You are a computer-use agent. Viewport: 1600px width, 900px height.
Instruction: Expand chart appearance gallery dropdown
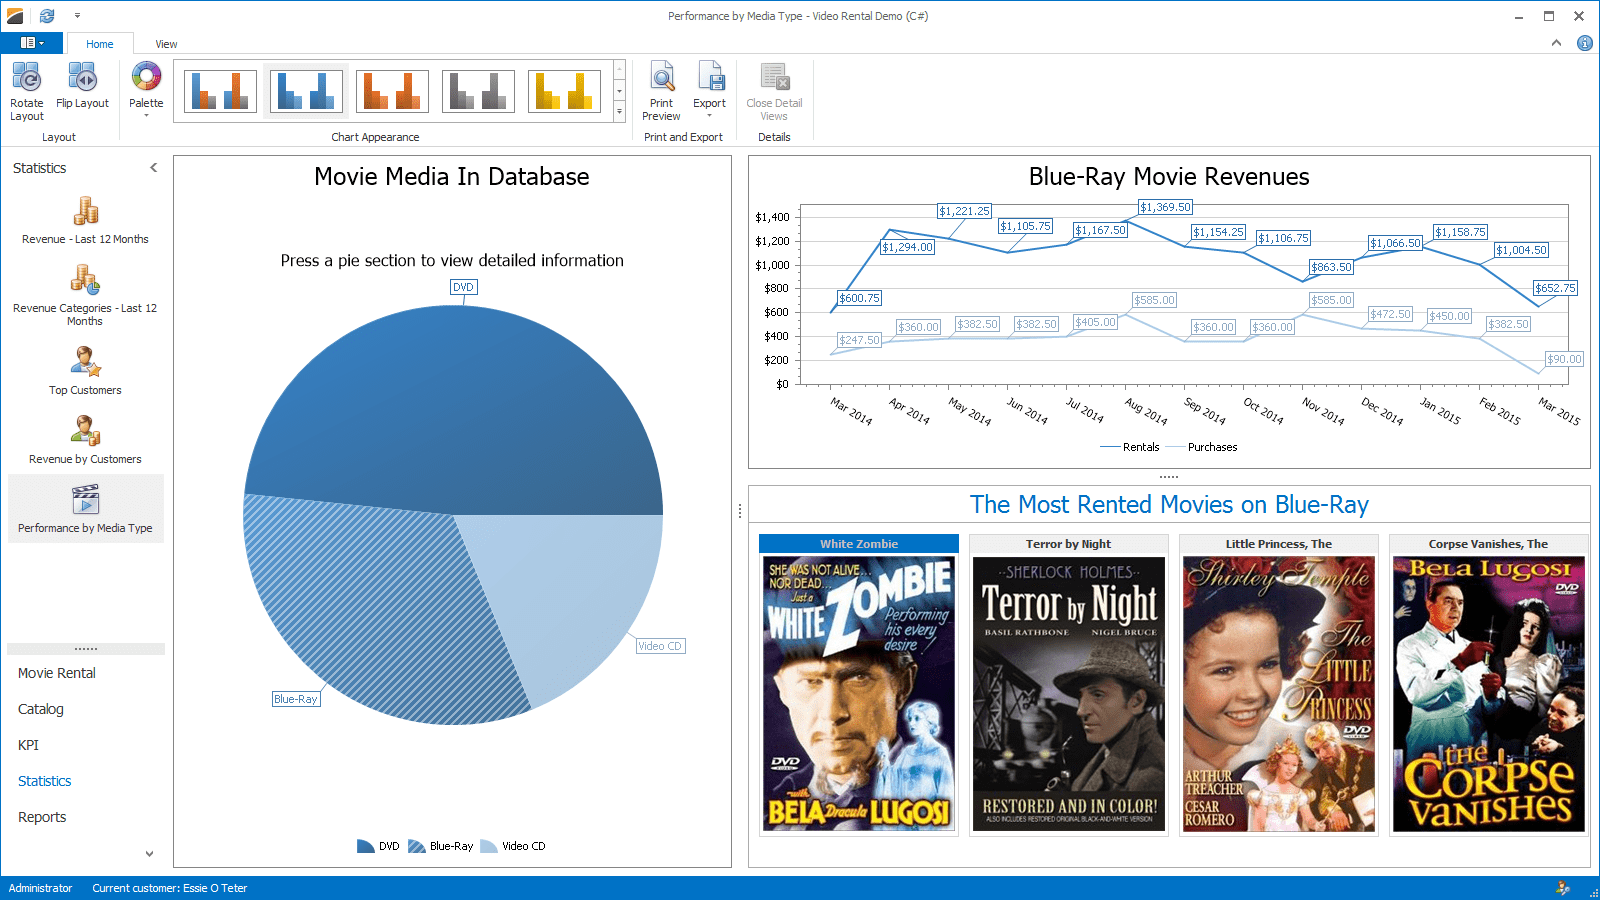(620, 113)
